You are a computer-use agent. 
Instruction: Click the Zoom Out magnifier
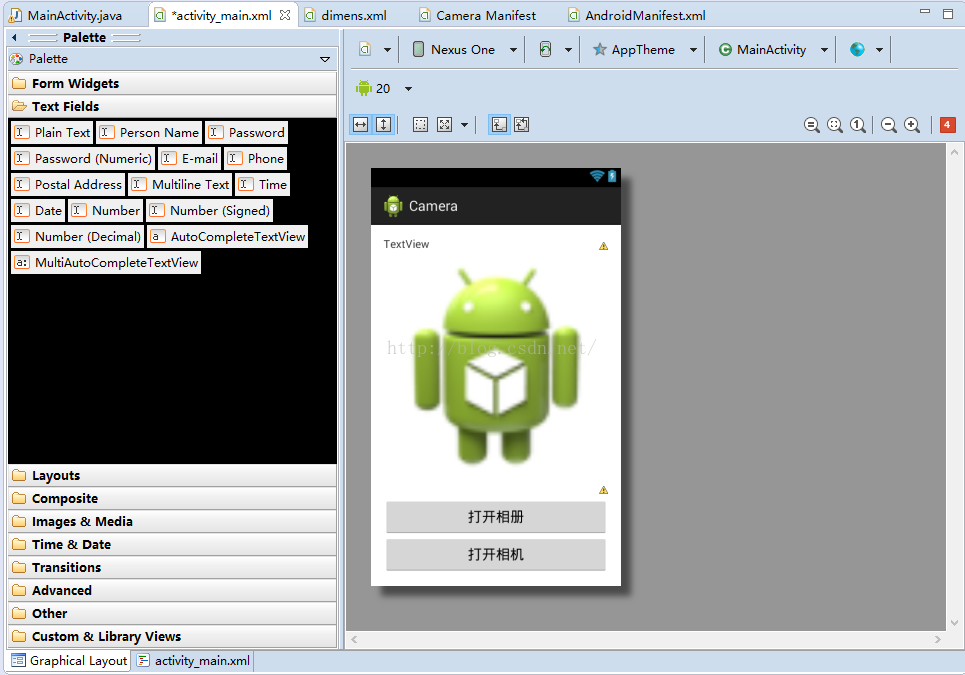[x=889, y=125]
